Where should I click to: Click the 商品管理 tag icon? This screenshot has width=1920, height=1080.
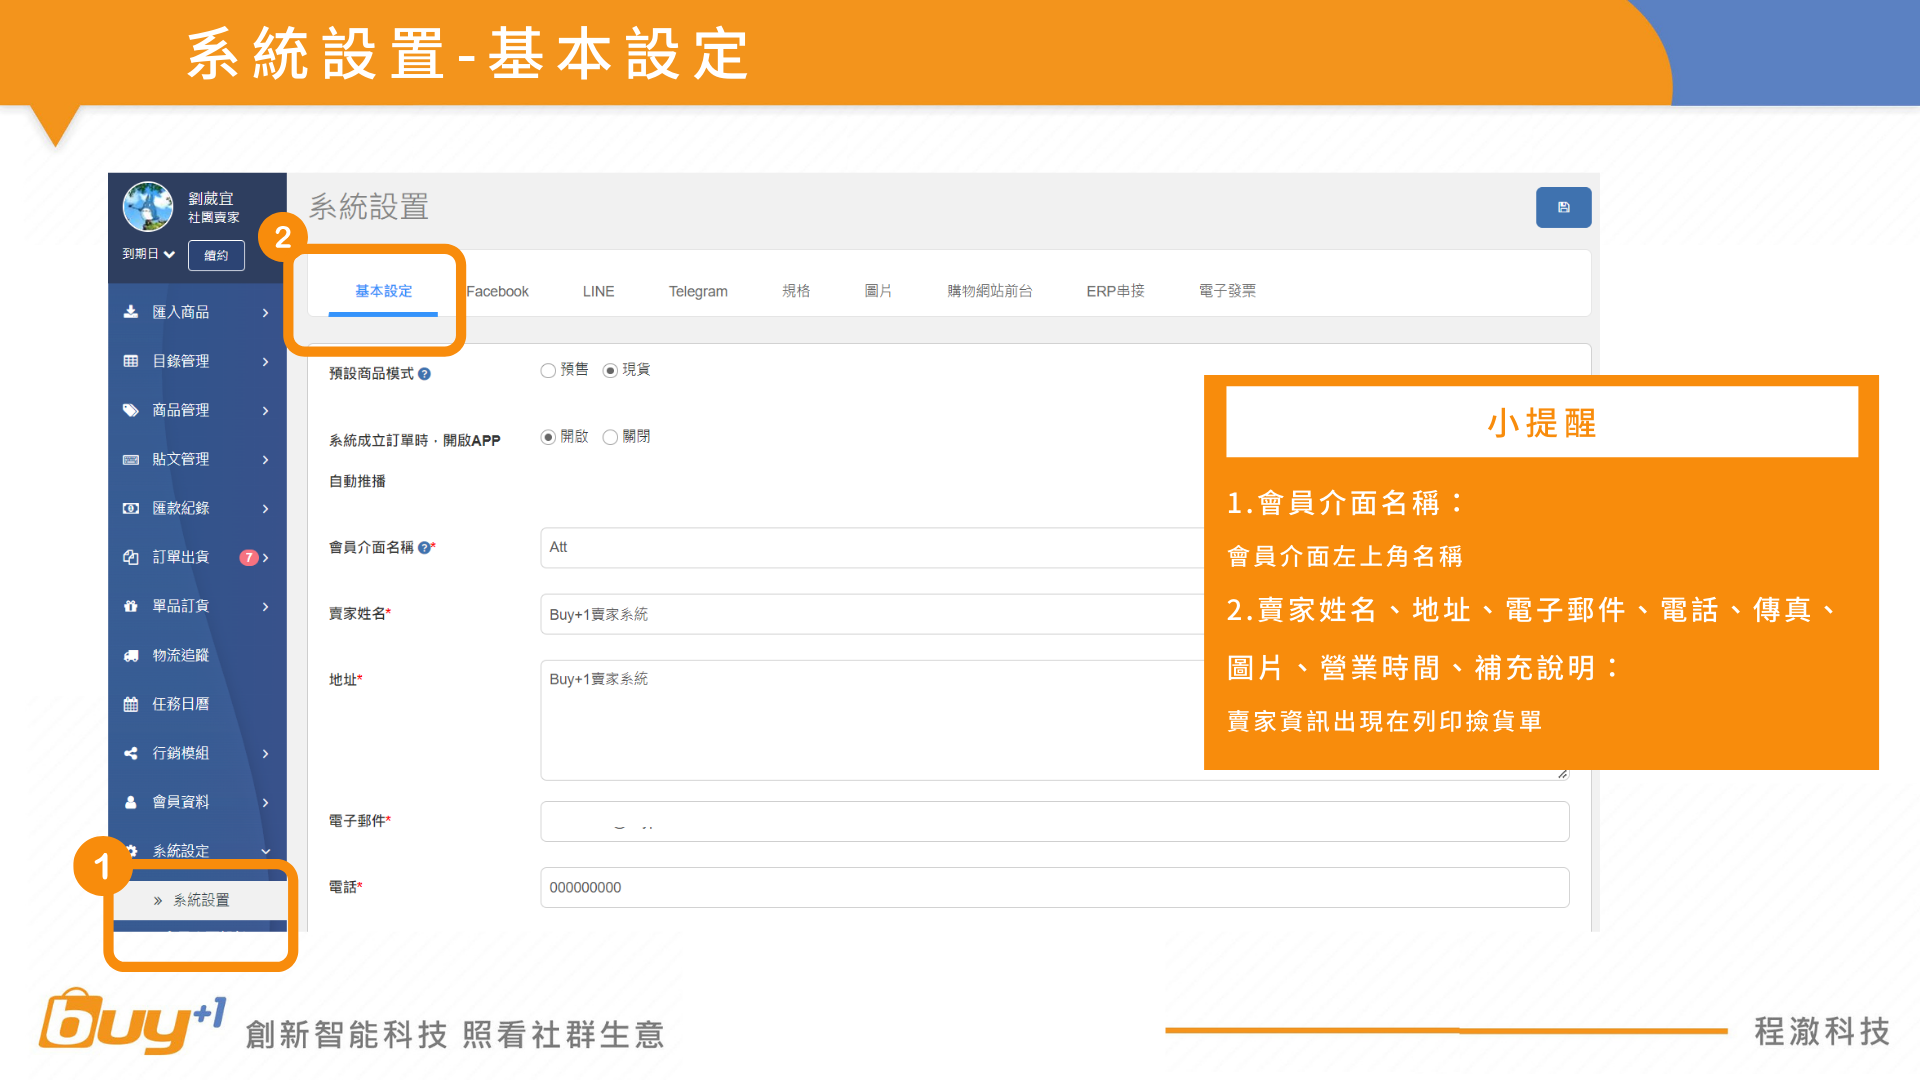point(131,410)
